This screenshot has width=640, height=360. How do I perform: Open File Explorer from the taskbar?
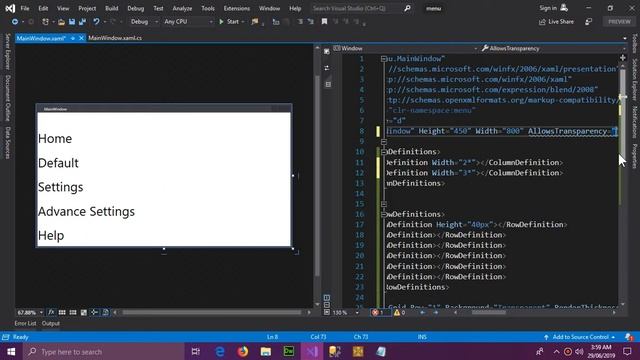[x=266, y=351]
